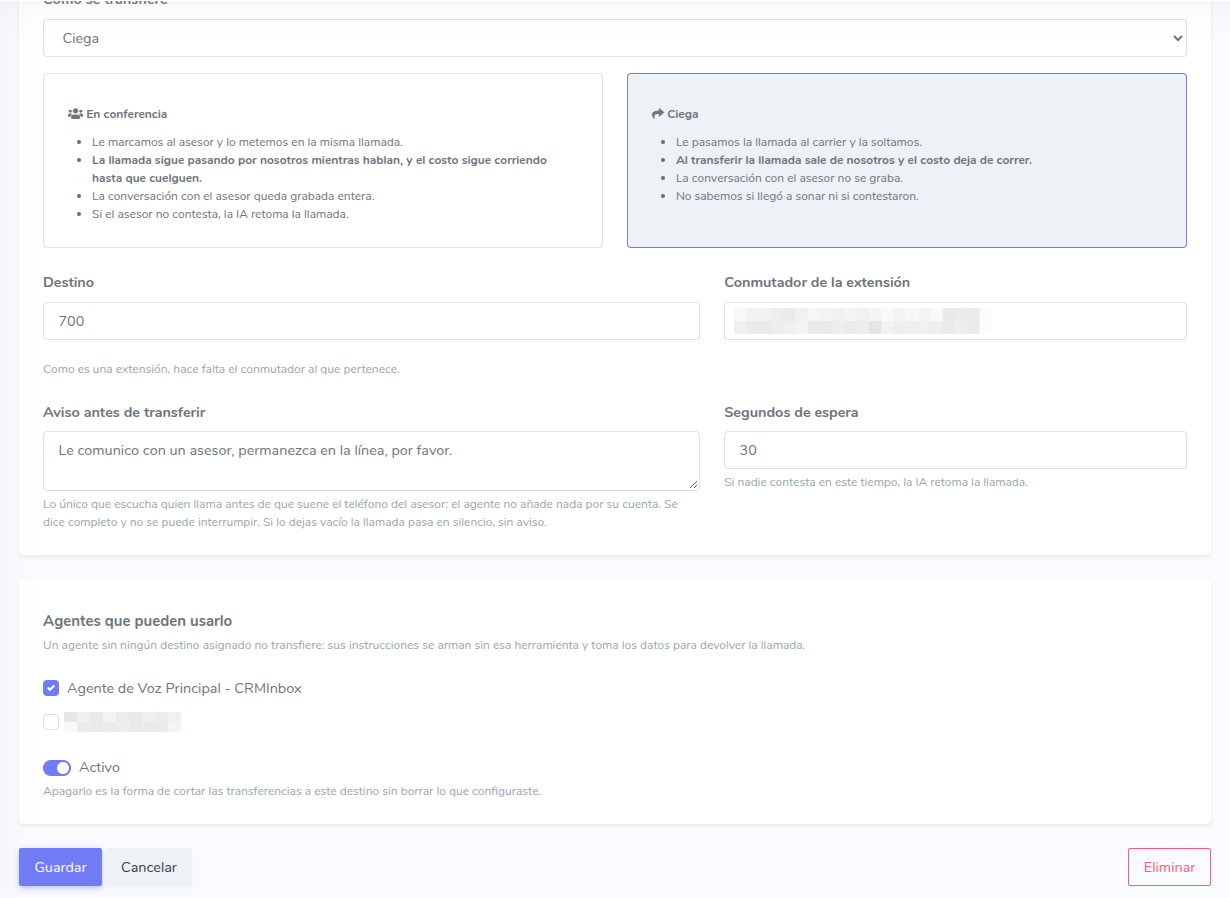1230x898 pixels.
Task: Click "Le pasamos la llamada al carrier y la soltamos."
Action: (x=799, y=142)
